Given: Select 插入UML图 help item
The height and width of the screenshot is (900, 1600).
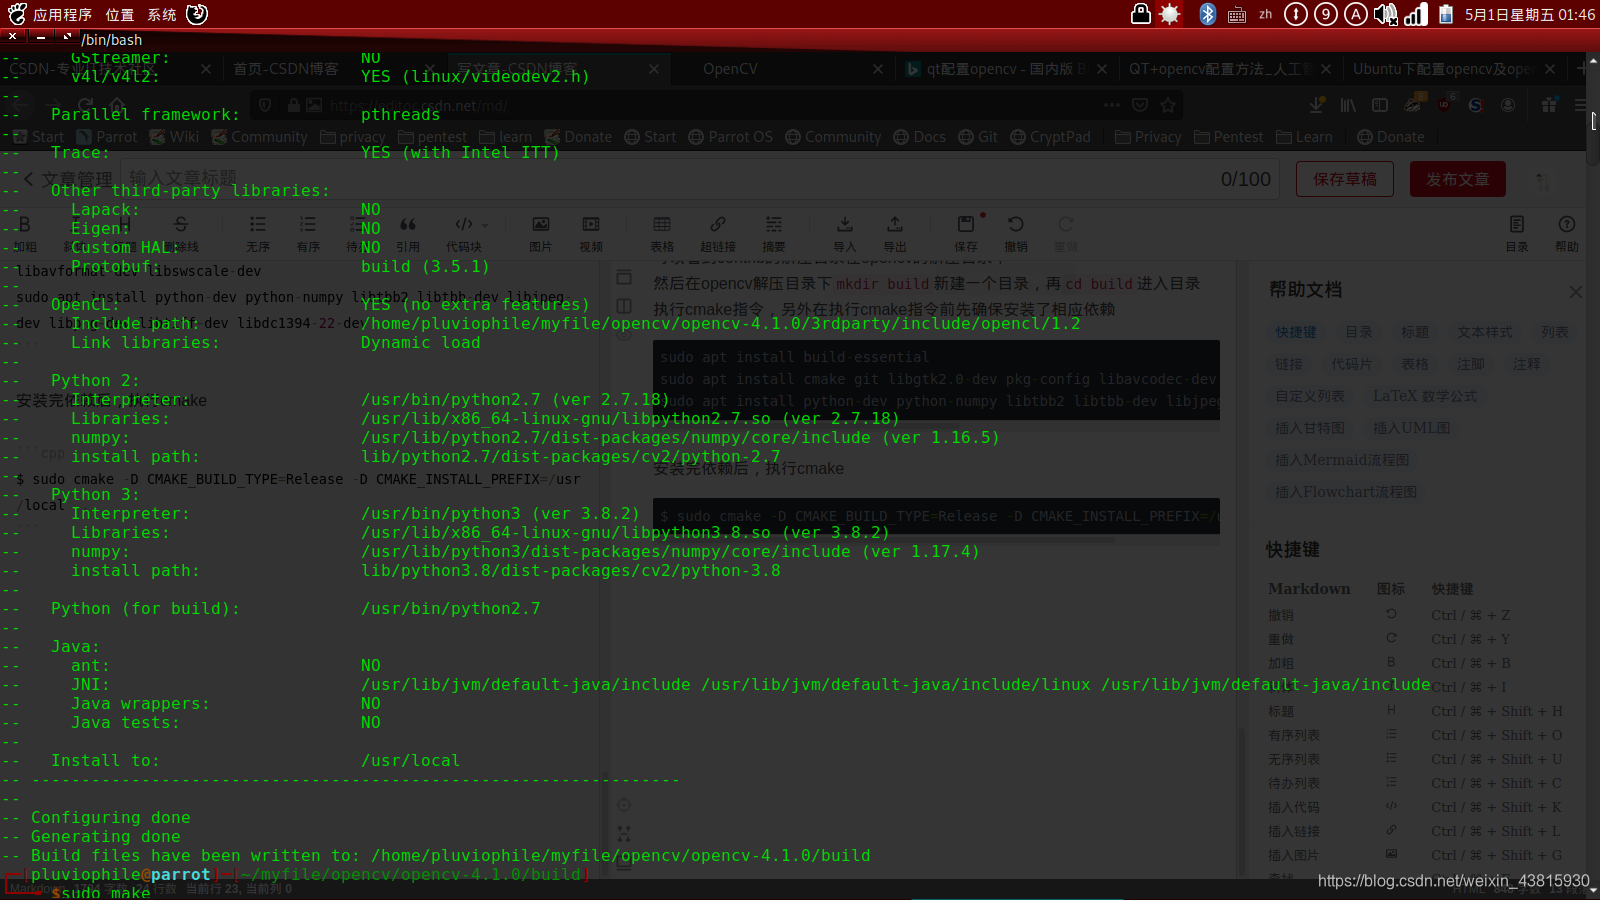Looking at the screenshot, I should coord(1412,428).
